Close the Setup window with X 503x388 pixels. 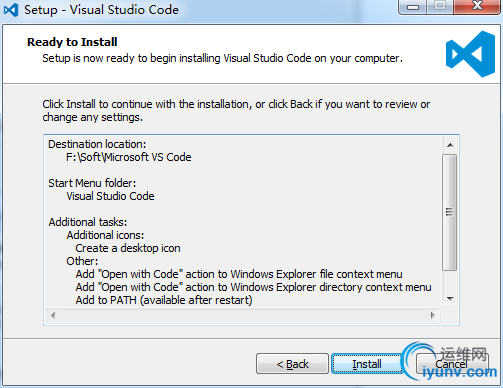pyautogui.click(x=477, y=7)
